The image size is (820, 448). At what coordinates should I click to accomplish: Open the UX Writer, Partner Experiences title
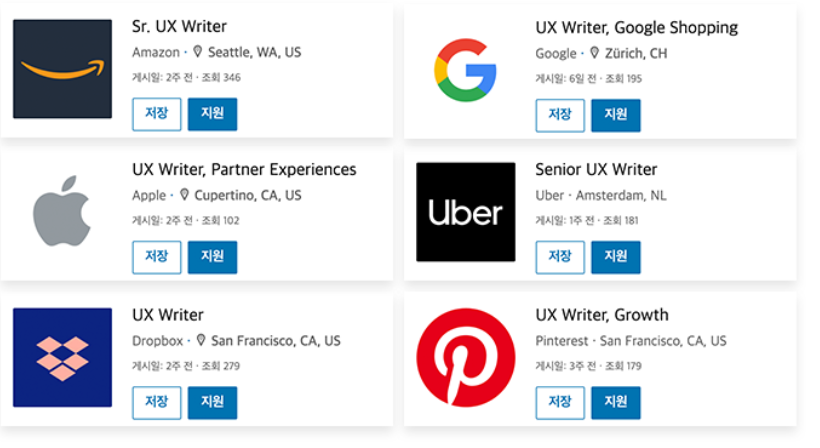coord(244,169)
